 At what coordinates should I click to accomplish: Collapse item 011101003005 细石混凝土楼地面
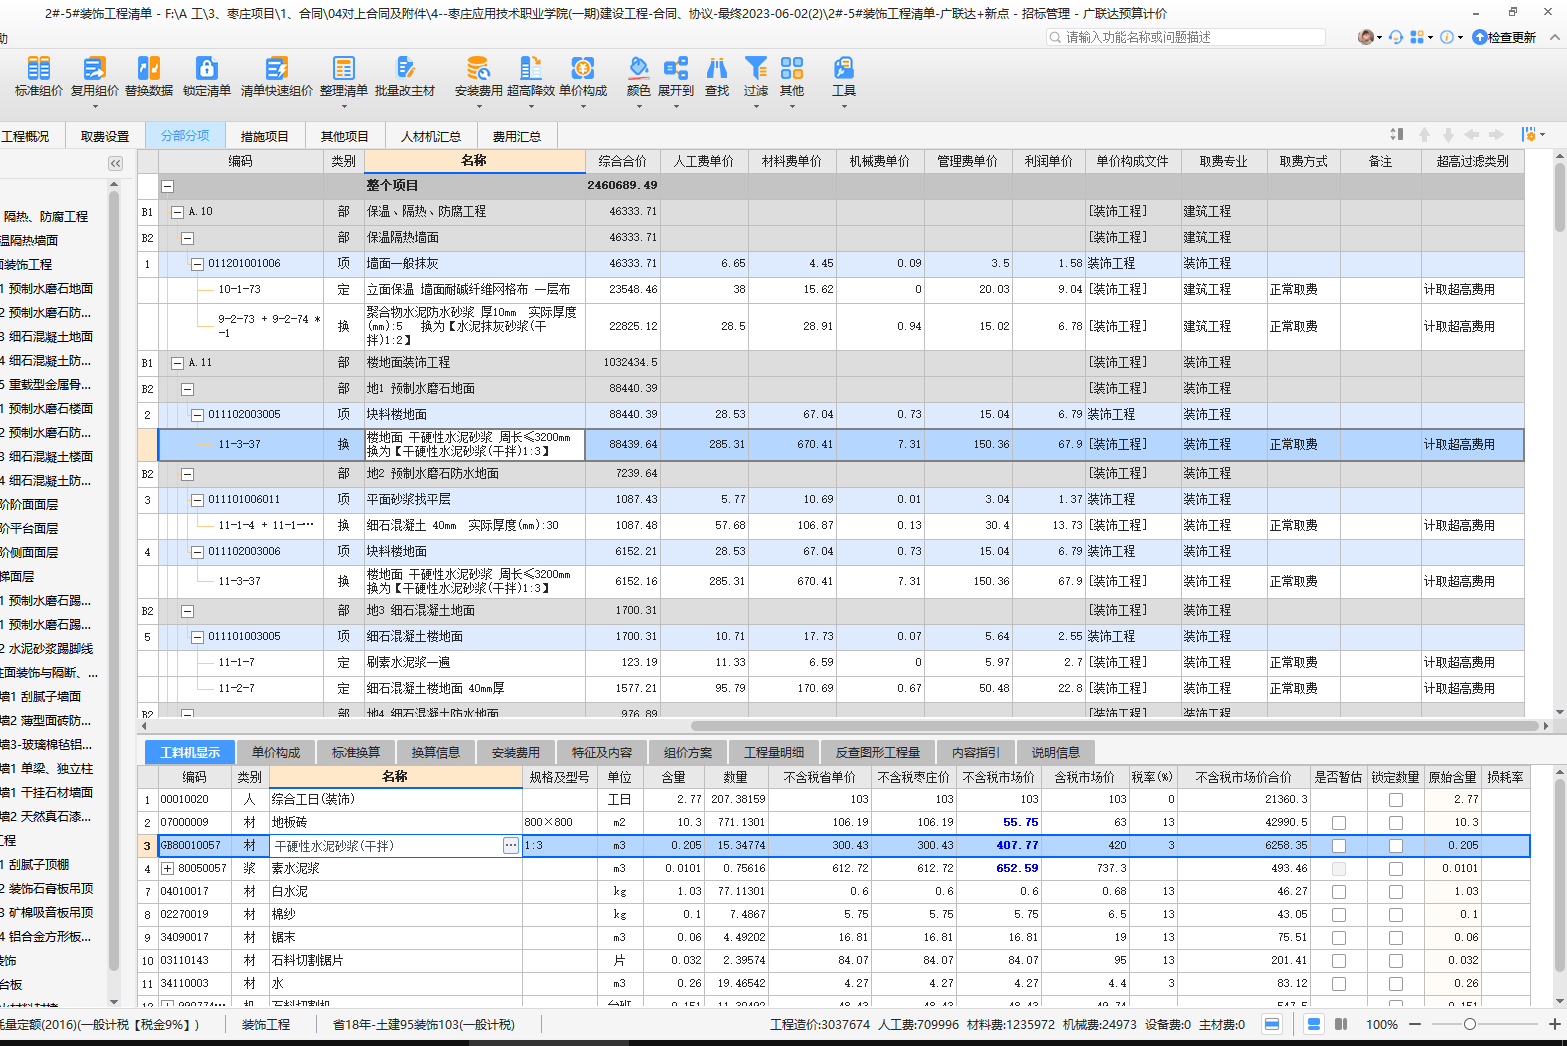click(198, 637)
